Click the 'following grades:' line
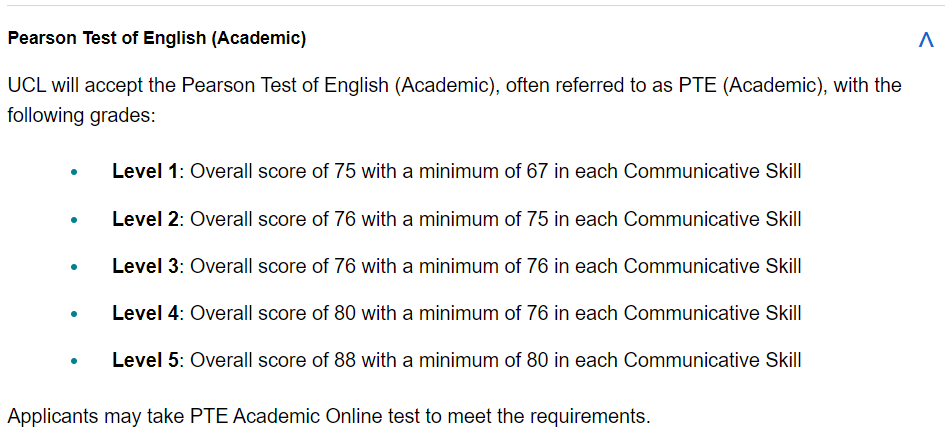The width and height of the screenshot is (949, 439). 81,116
